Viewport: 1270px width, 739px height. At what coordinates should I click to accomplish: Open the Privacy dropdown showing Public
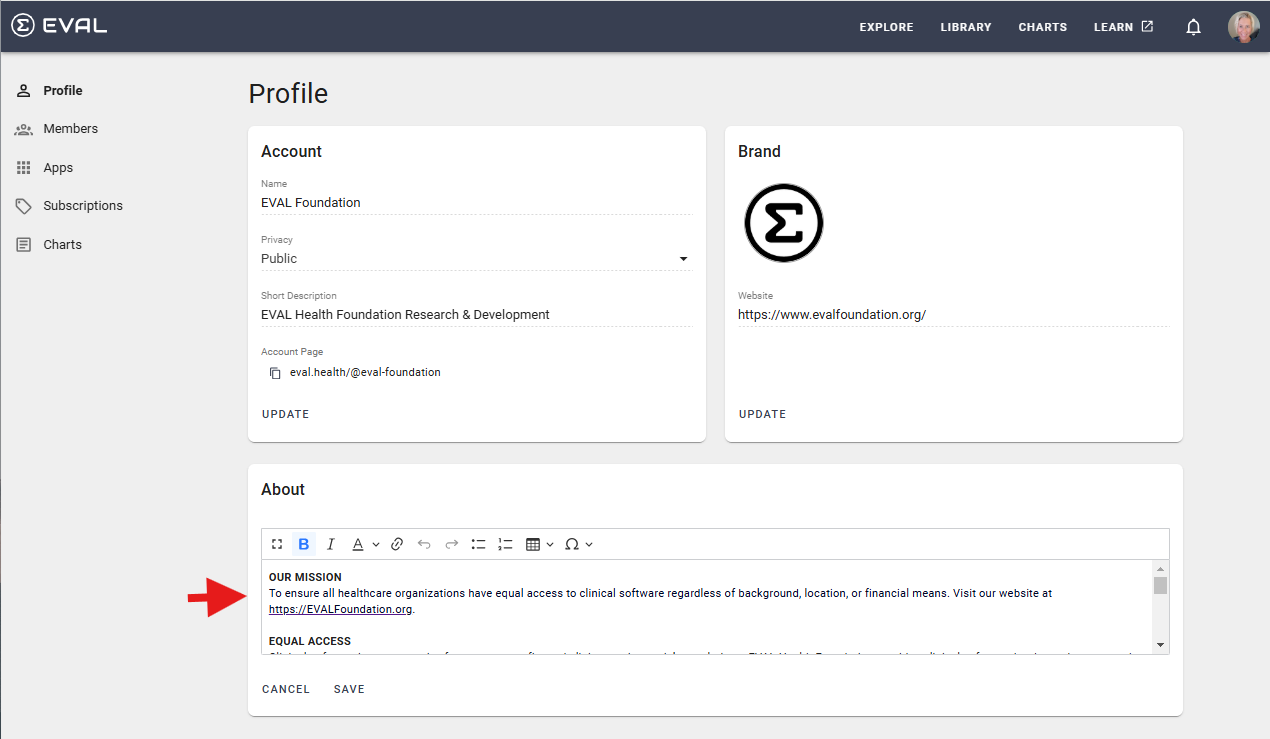pos(476,258)
